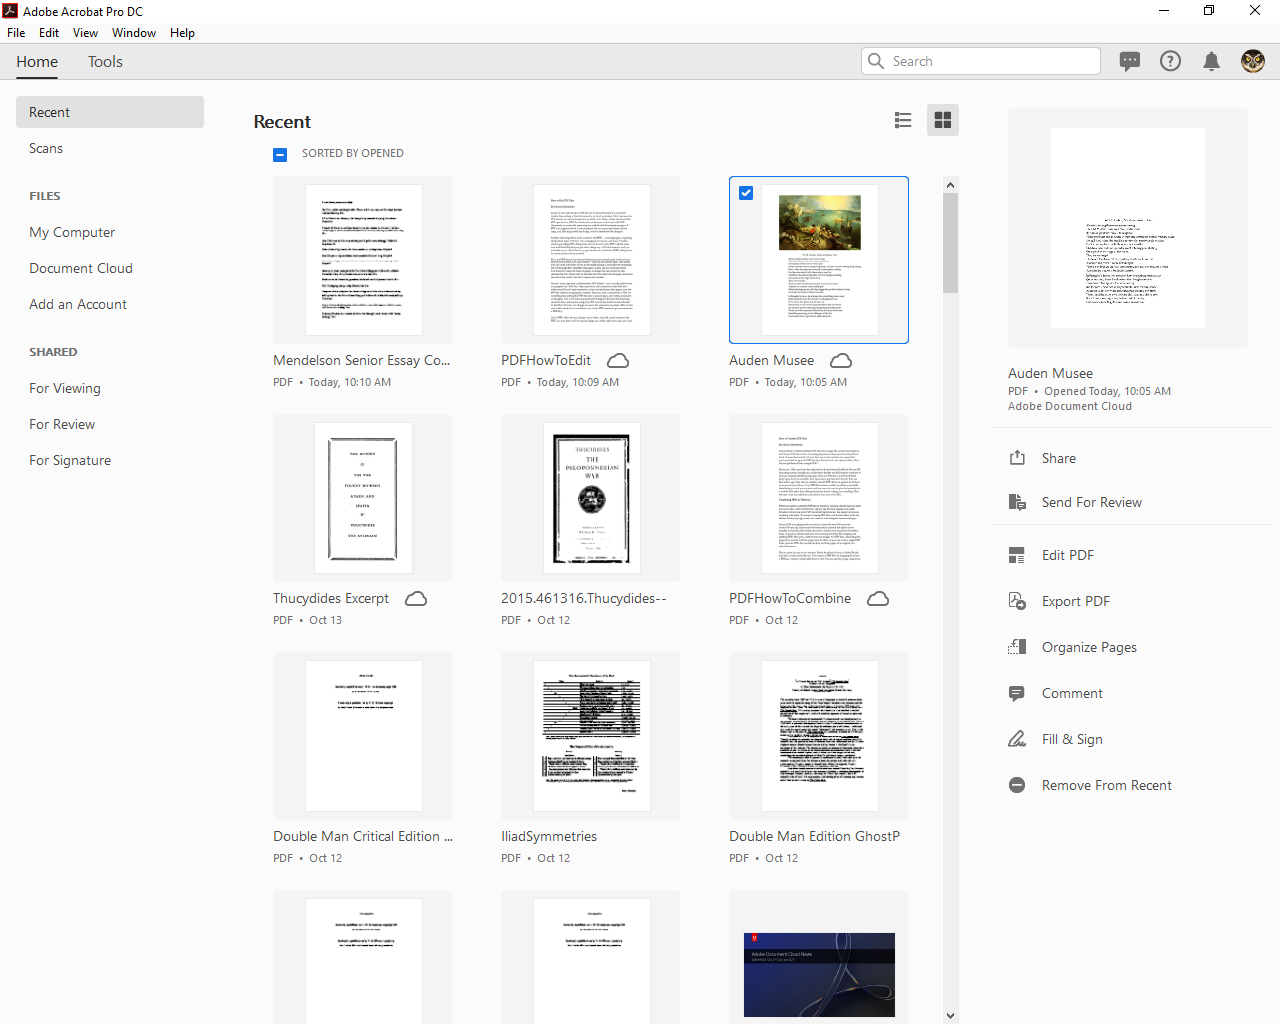The height and width of the screenshot is (1024, 1280).
Task: Switch to thumbnail grid view
Action: [x=942, y=121]
